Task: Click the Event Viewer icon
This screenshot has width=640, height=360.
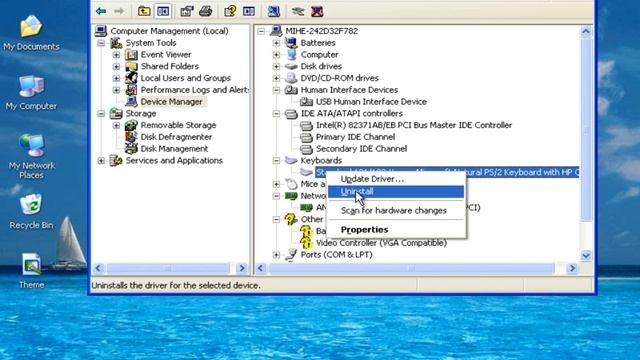Action: point(131,54)
